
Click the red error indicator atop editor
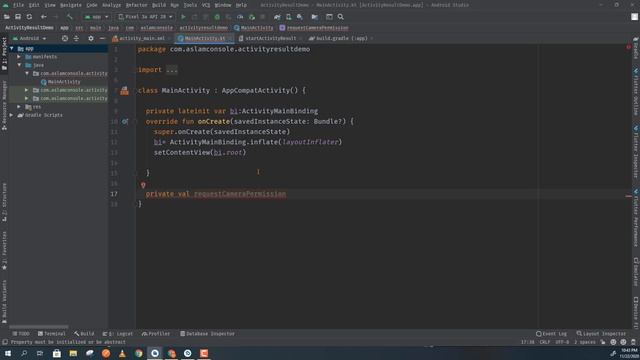[628, 47]
